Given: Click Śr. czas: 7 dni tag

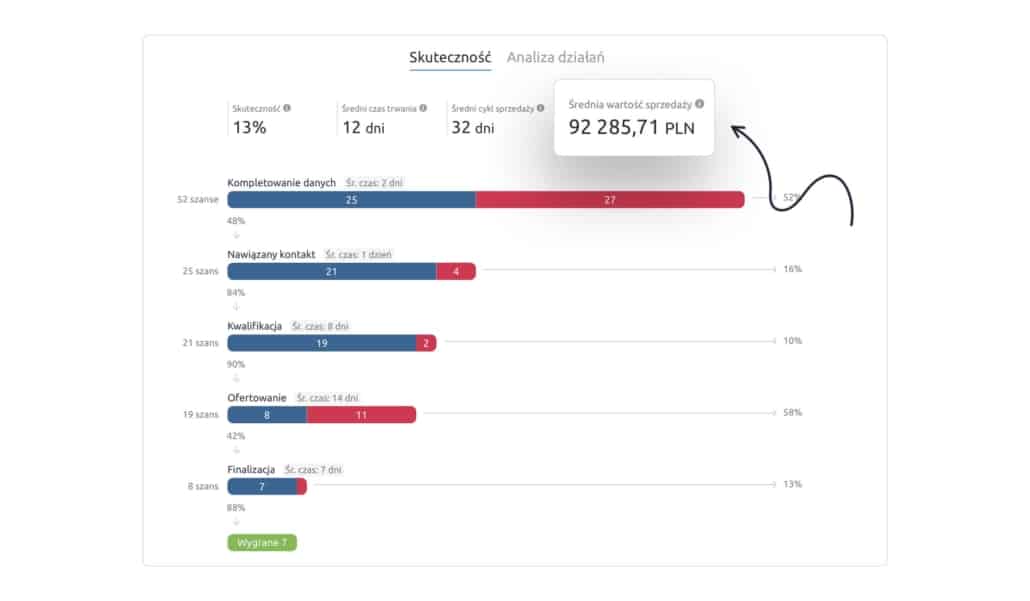Looking at the screenshot, I should [x=313, y=470].
